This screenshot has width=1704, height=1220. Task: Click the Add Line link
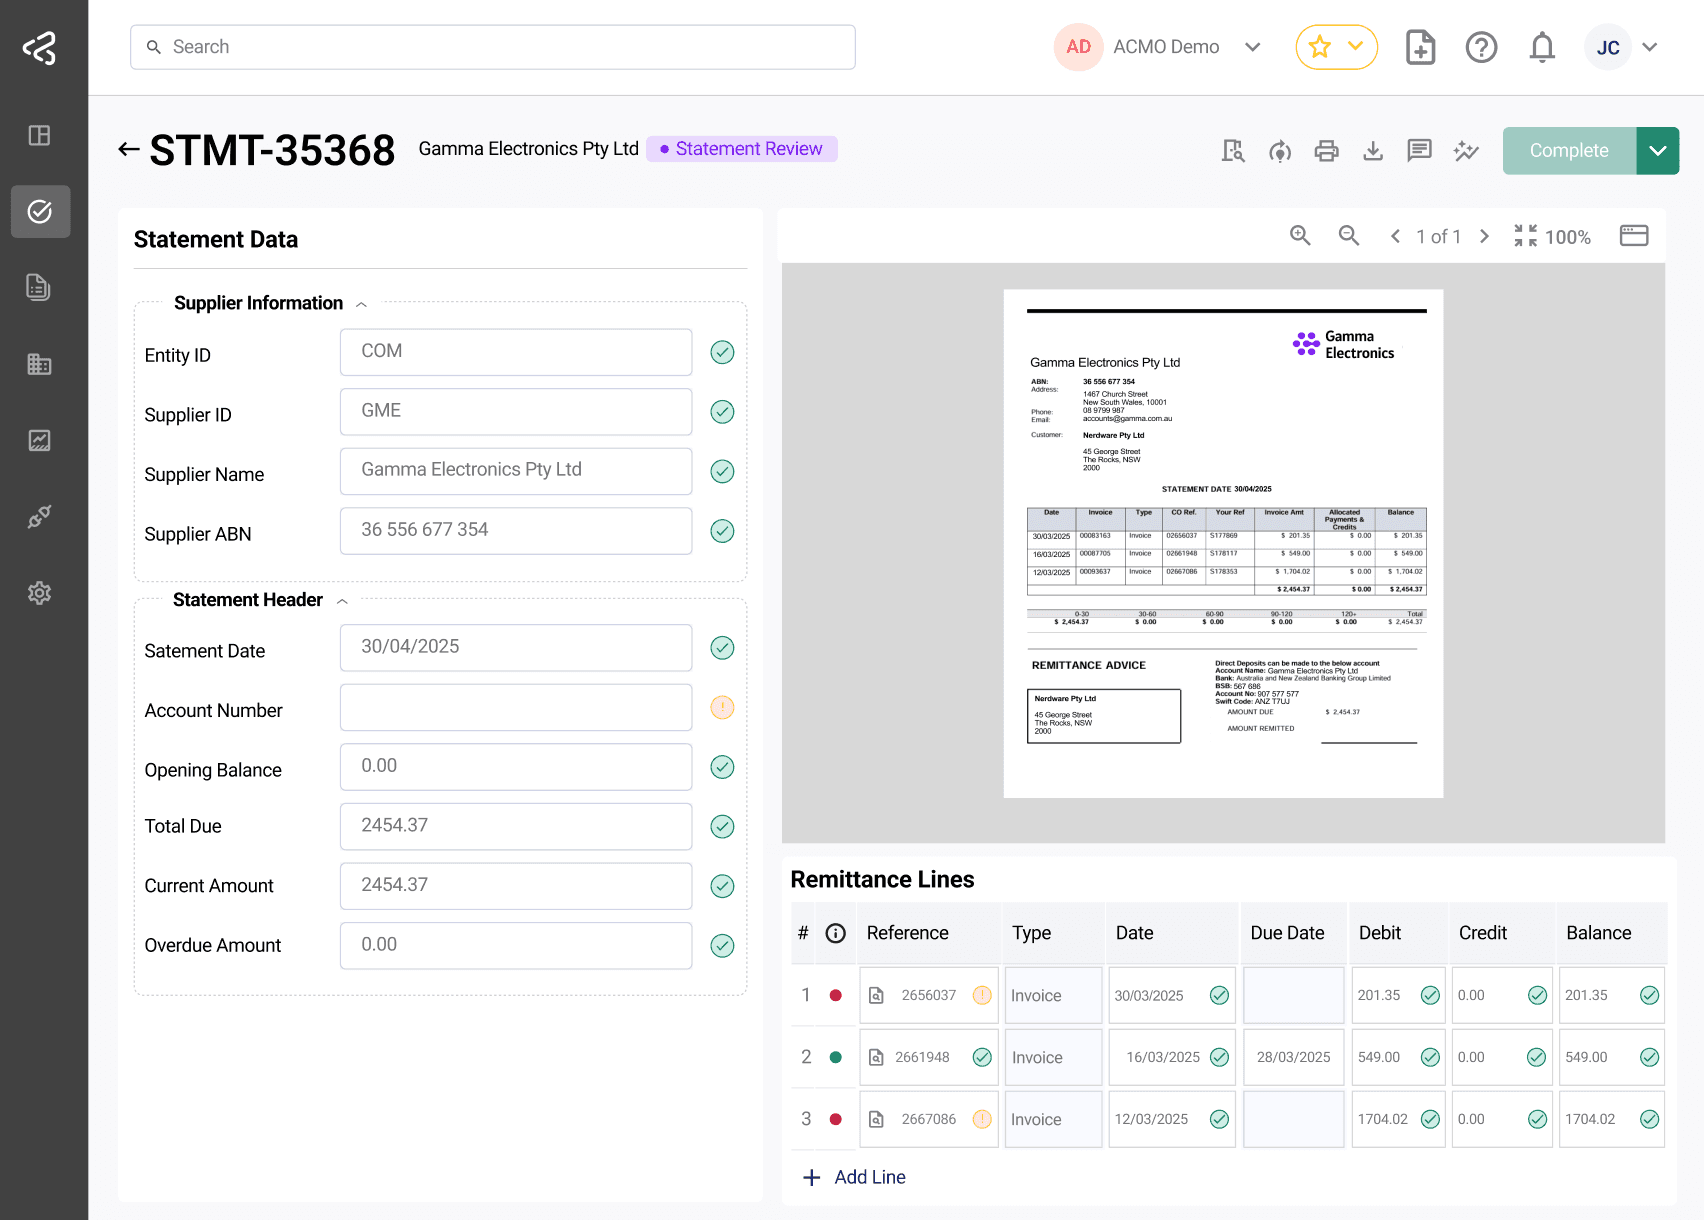pos(854,1177)
